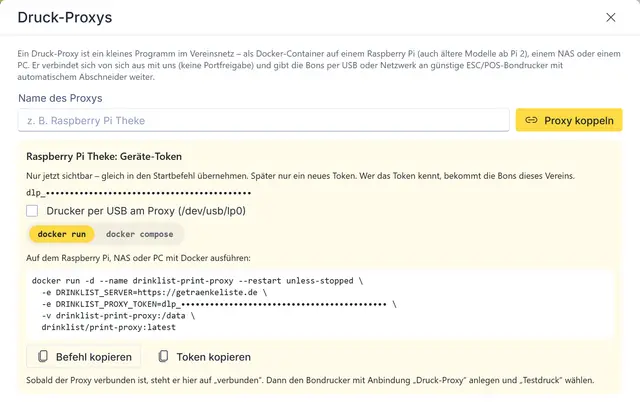Click the DRINKLIST_SERVER line in command
The width and height of the screenshot is (640, 407).
point(154,292)
